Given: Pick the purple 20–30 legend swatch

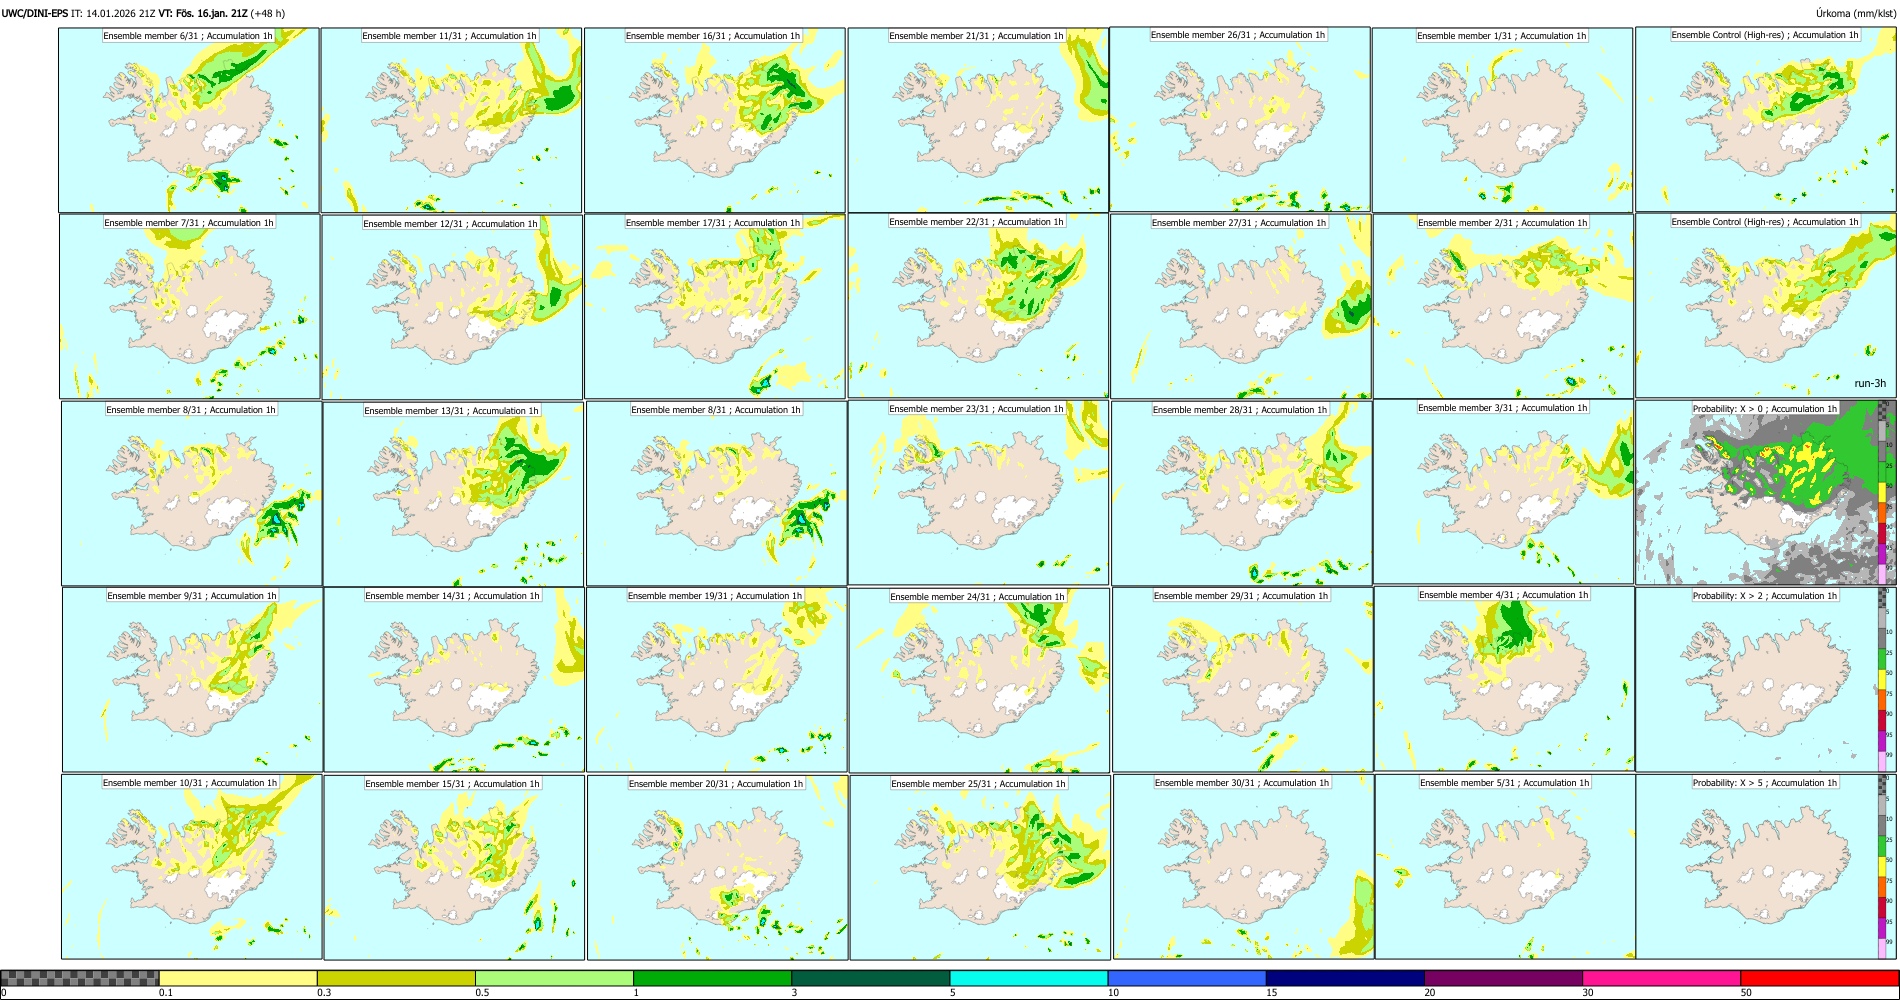Looking at the screenshot, I should (1503, 978).
